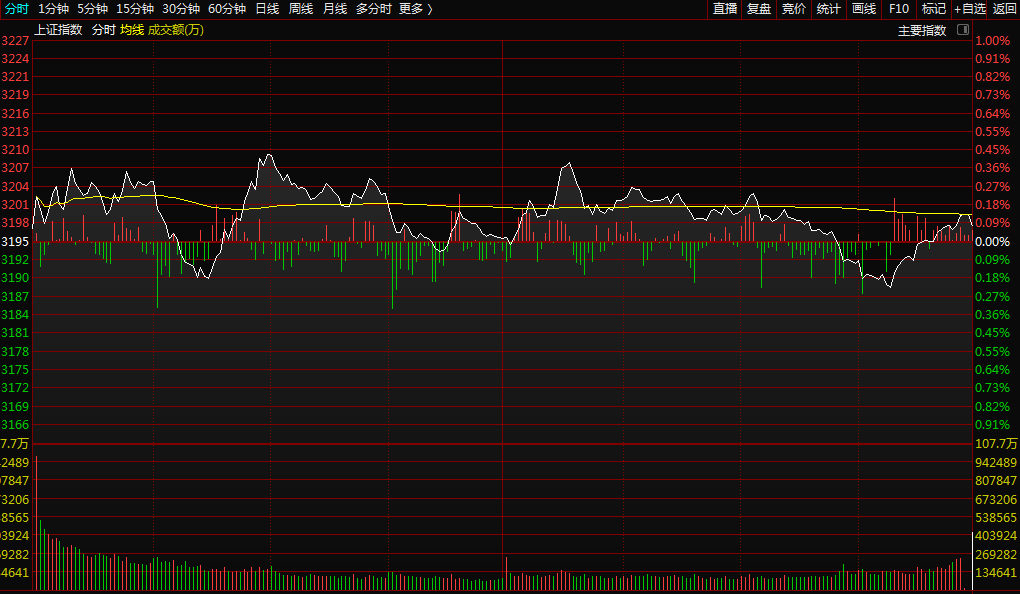The height and width of the screenshot is (594, 1020).
Task: Open F10 company information
Action: (899, 9)
